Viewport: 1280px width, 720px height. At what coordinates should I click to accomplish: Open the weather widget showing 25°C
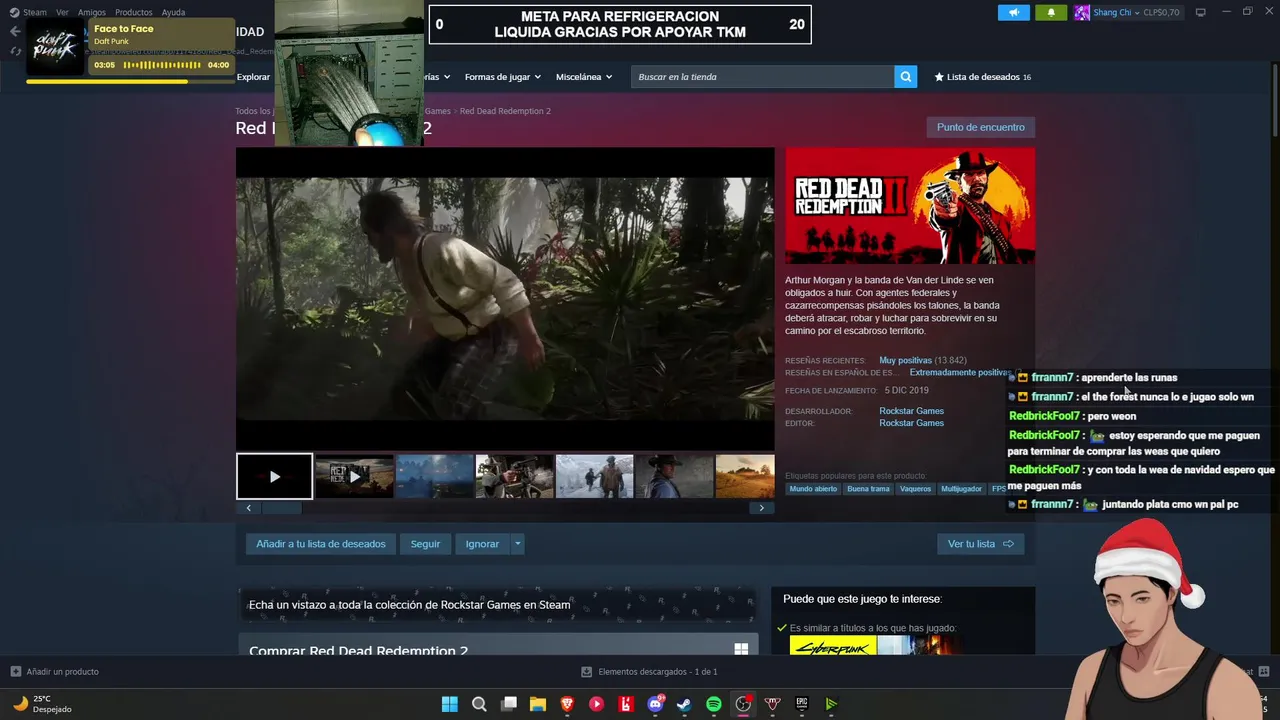tap(43, 704)
